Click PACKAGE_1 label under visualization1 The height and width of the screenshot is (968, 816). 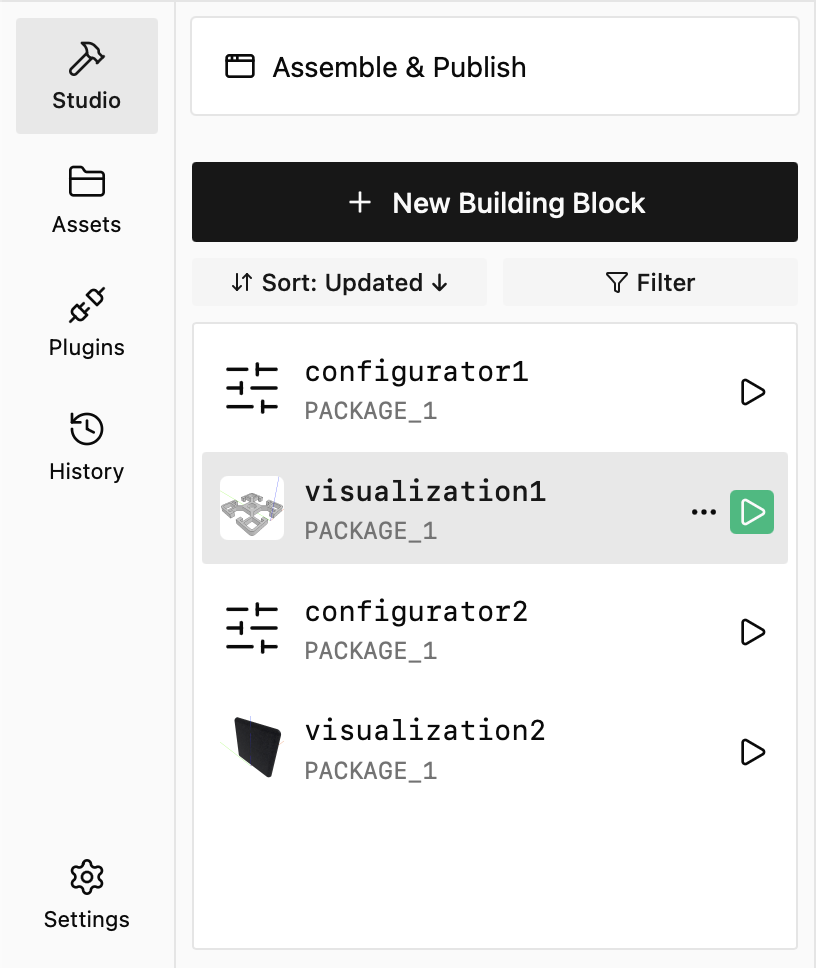tap(371, 531)
